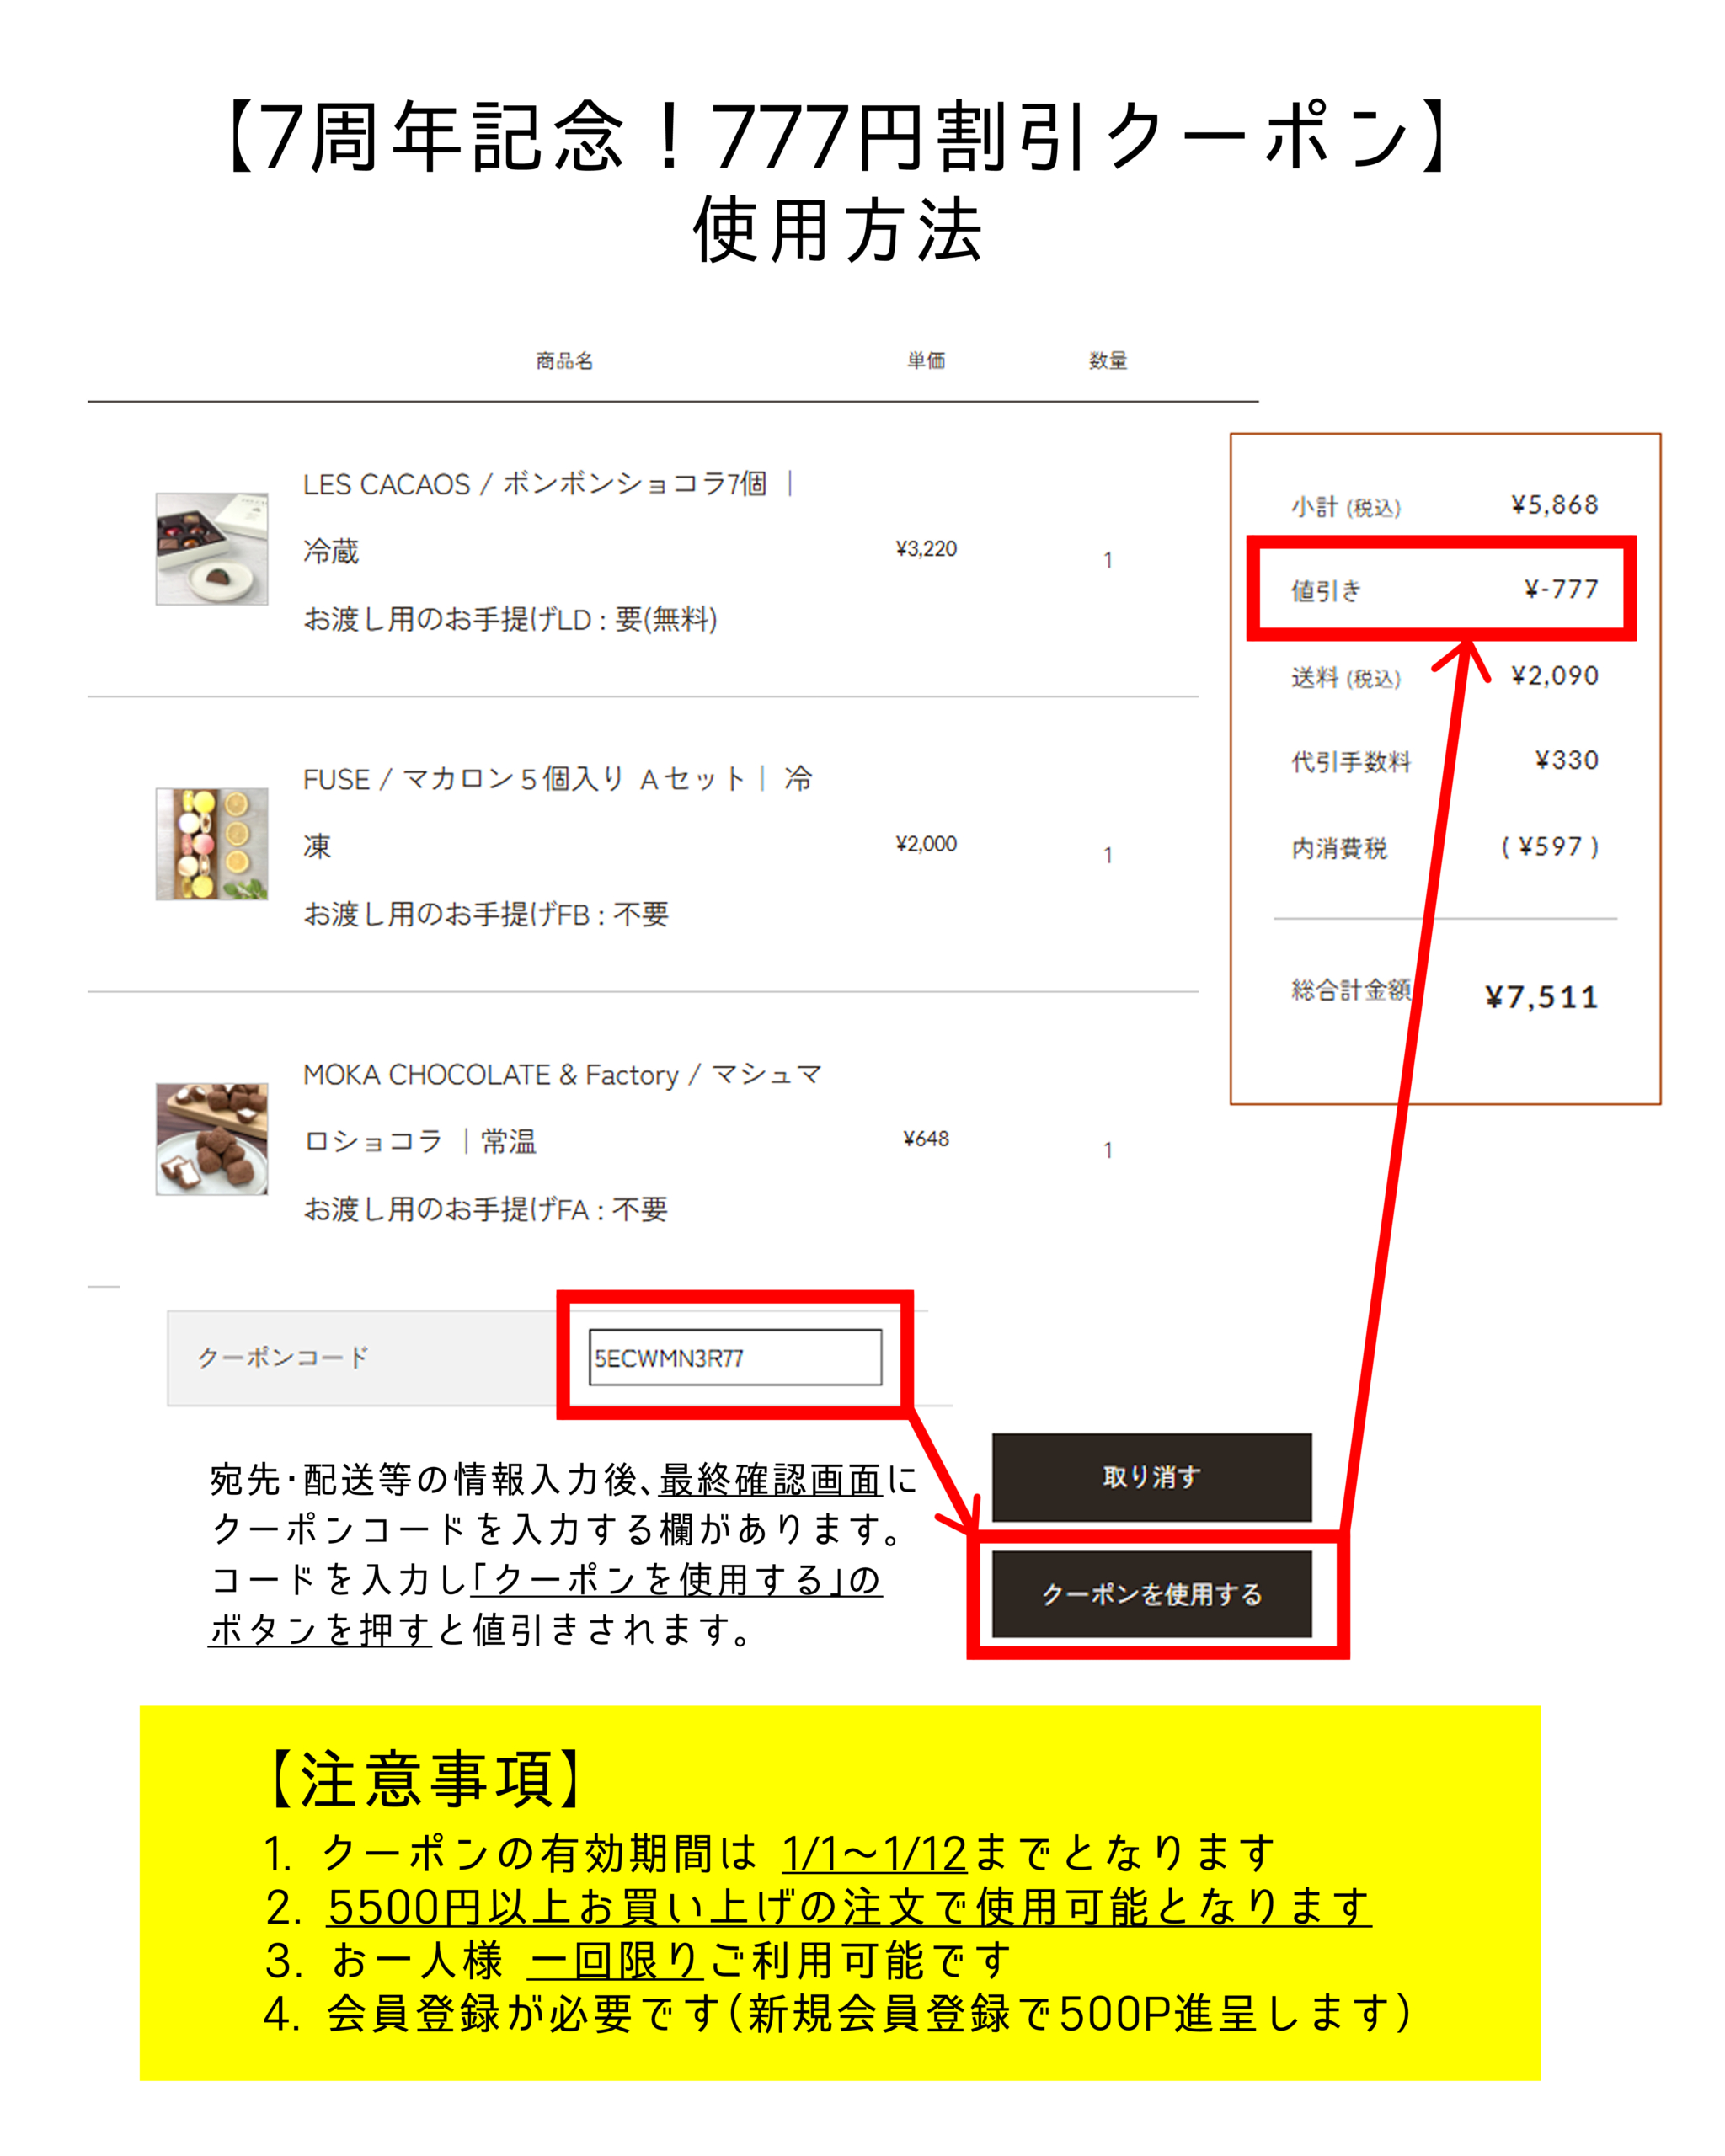The width and height of the screenshot is (1725, 2156).
Task: Click the クーポンコード label
Action: (283, 1357)
